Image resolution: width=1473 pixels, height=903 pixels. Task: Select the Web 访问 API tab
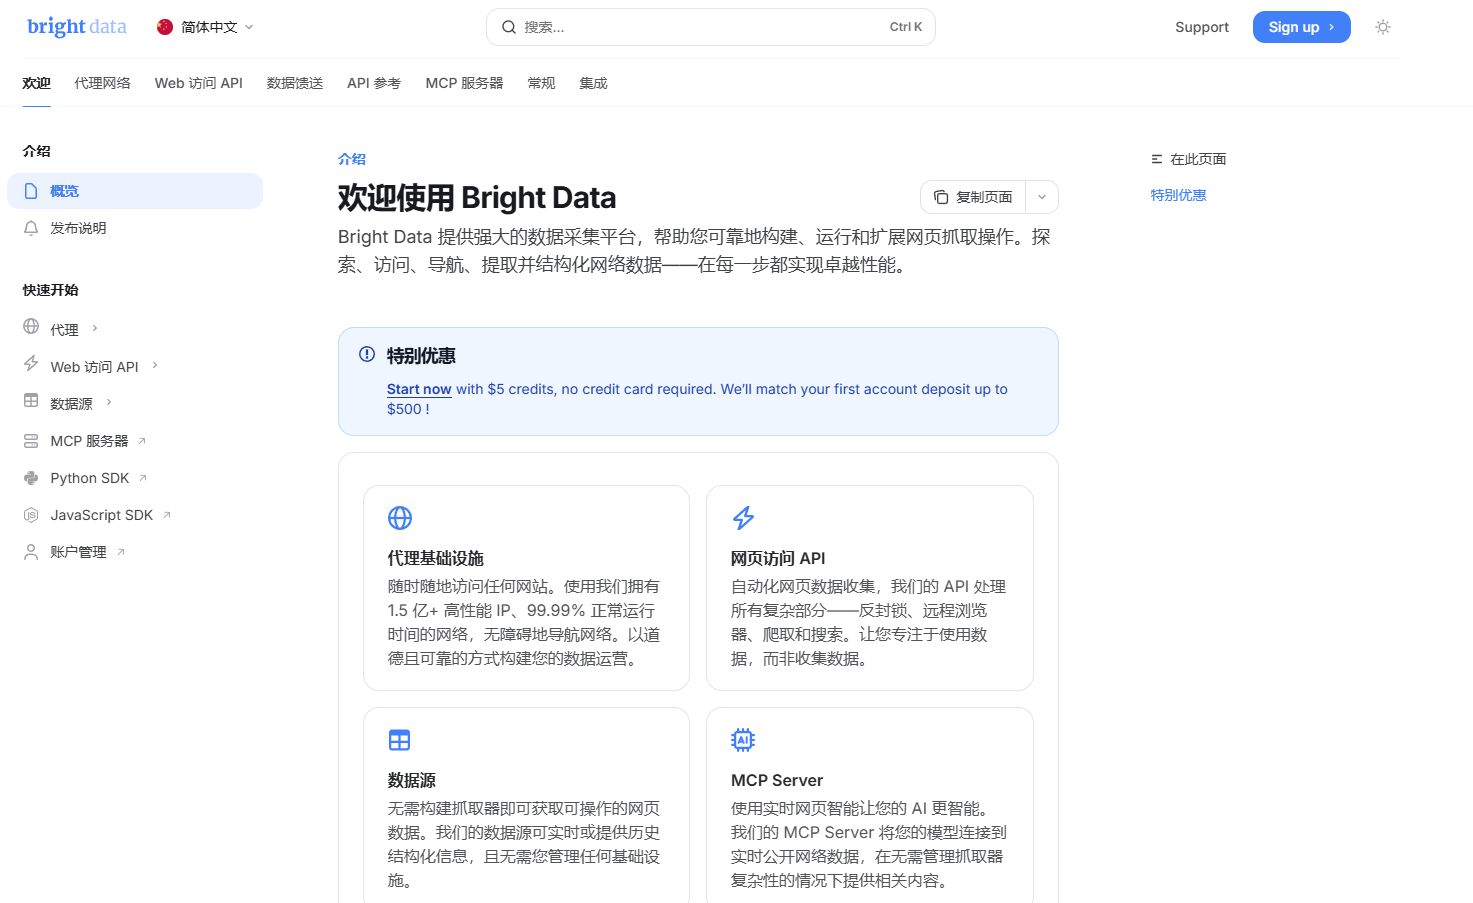(x=199, y=83)
